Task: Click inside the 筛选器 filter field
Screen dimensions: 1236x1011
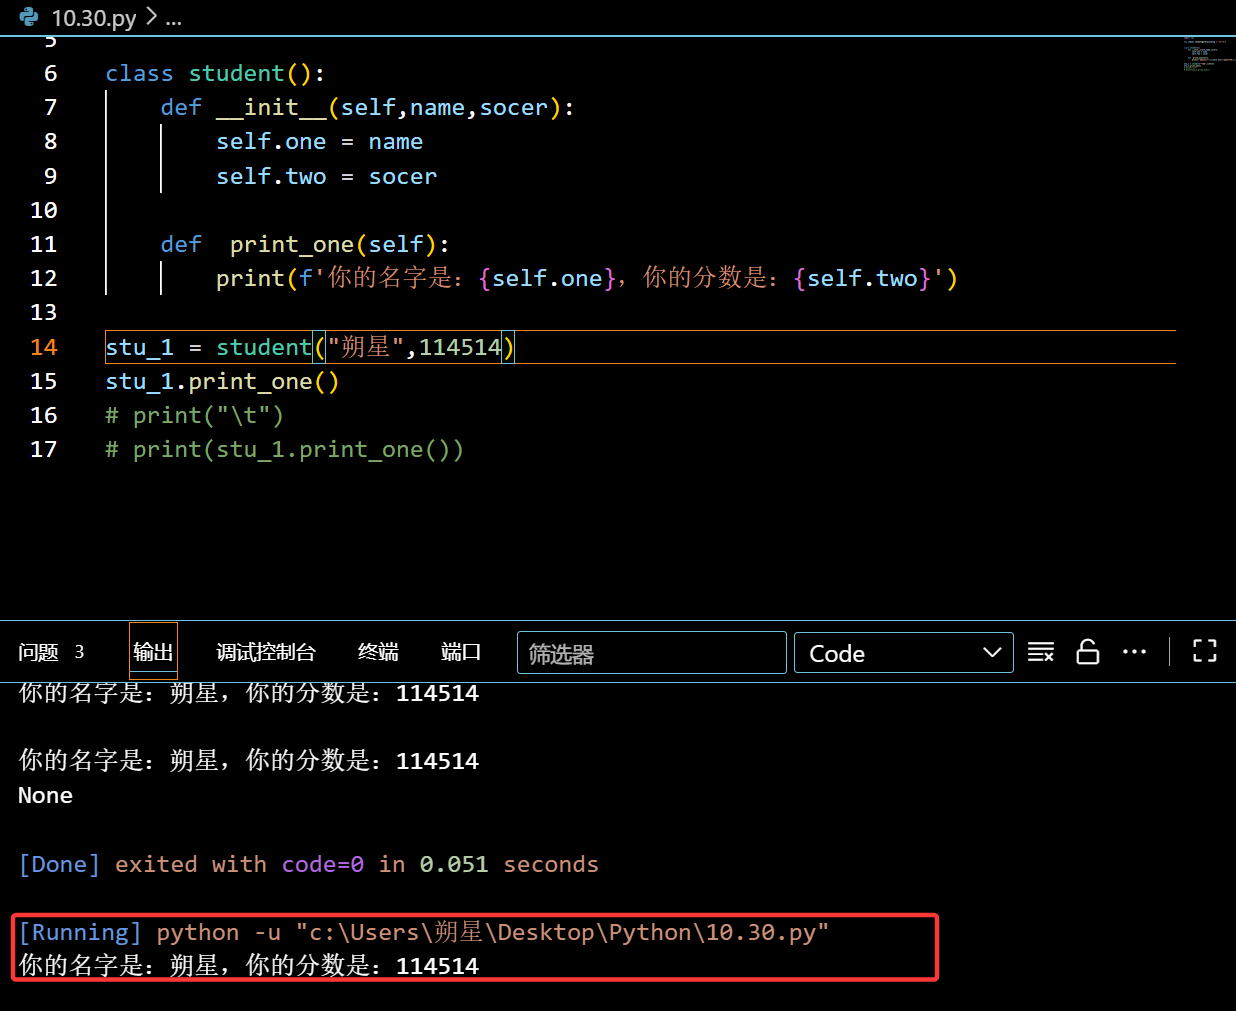Action: (x=650, y=652)
